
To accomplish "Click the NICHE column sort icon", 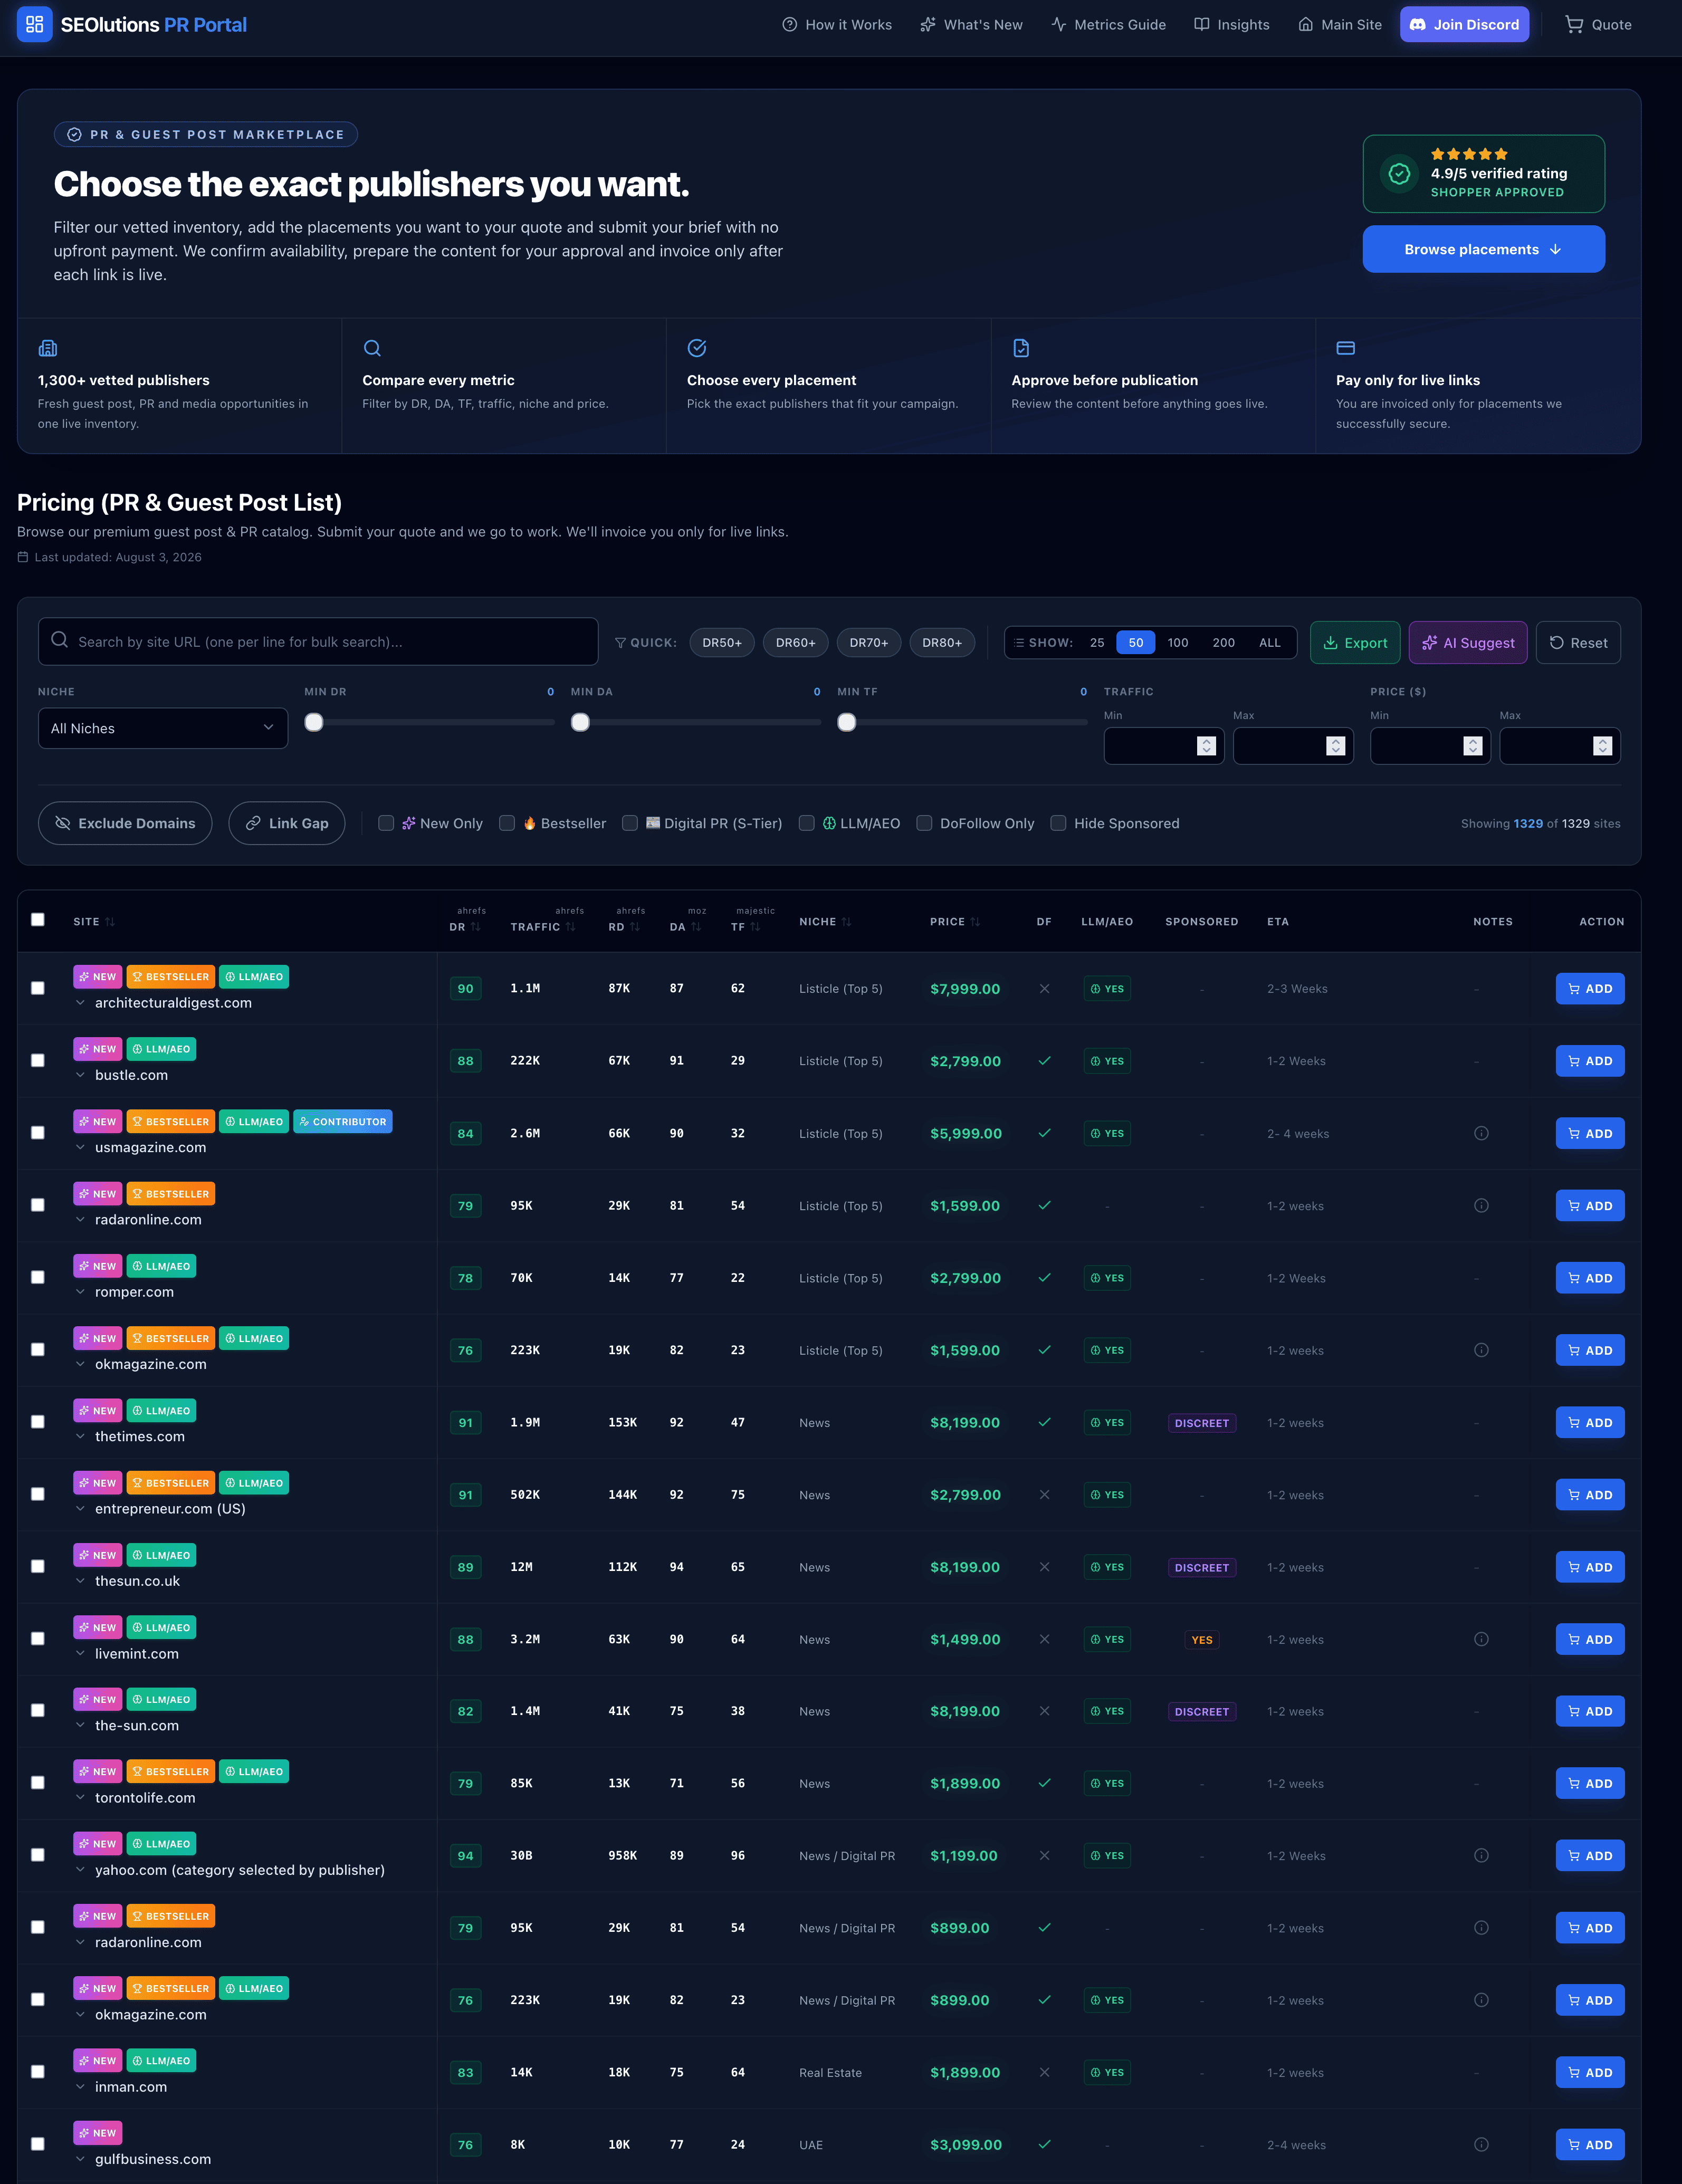I will tap(846, 922).
